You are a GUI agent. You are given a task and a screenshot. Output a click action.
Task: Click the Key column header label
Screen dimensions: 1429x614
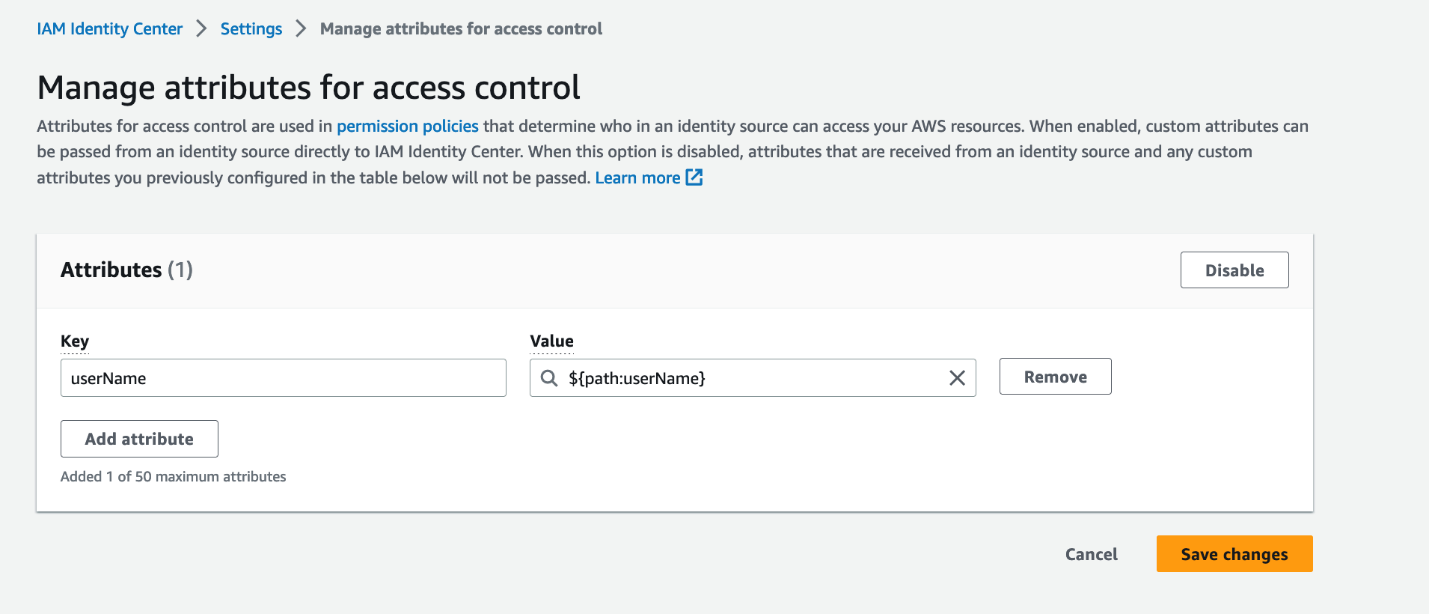click(x=74, y=341)
